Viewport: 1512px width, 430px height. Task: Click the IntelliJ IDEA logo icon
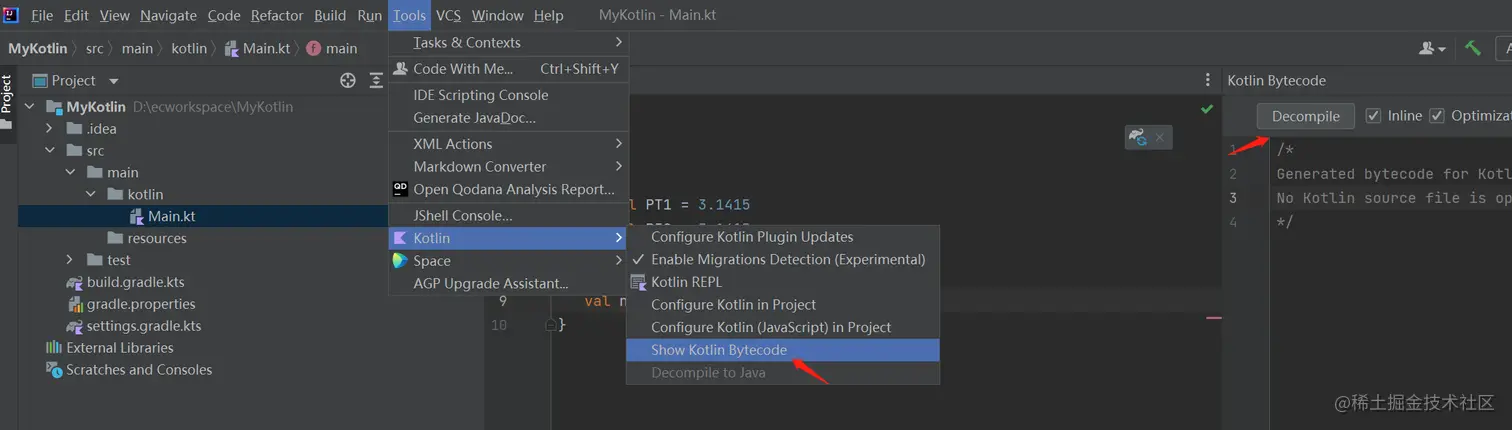coord(12,15)
